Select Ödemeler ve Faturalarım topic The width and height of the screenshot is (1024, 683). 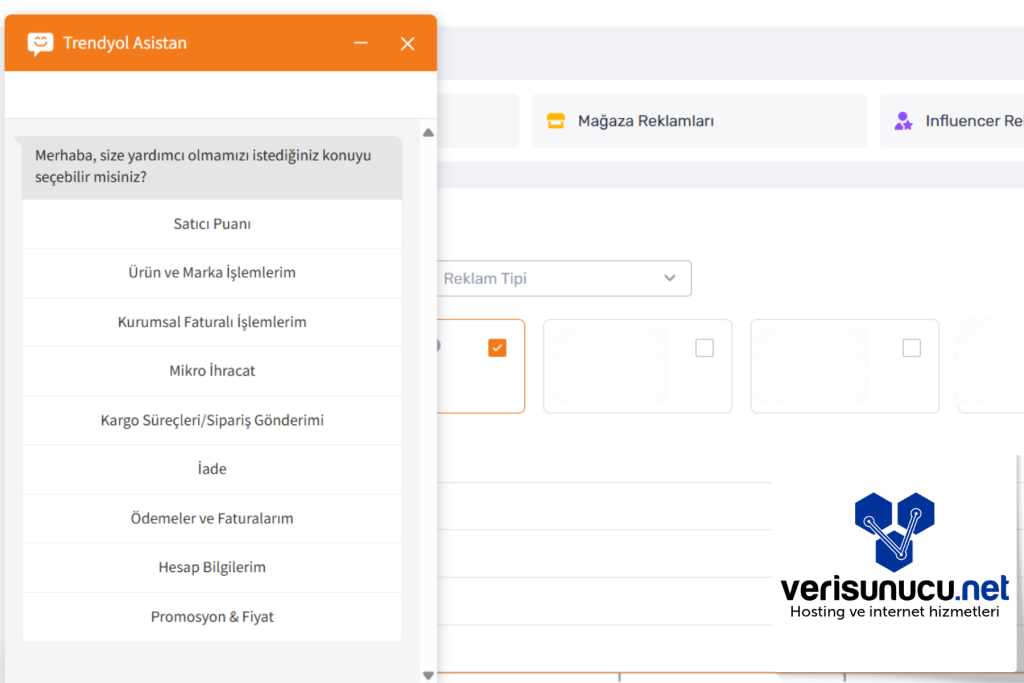click(212, 518)
